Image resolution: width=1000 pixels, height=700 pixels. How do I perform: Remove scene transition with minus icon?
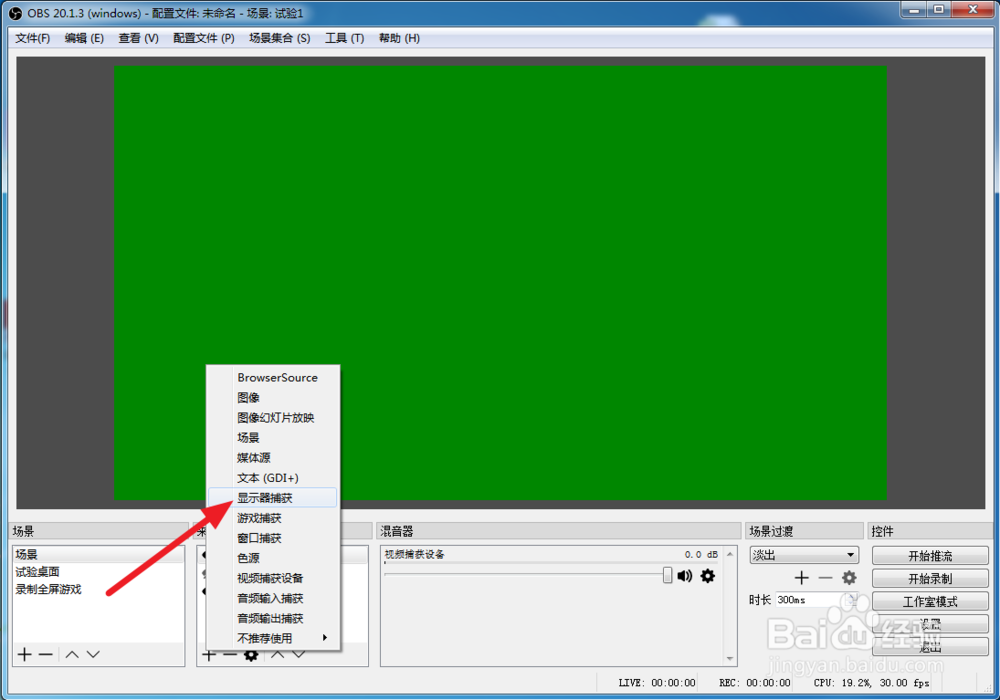pyautogui.click(x=825, y=578)
